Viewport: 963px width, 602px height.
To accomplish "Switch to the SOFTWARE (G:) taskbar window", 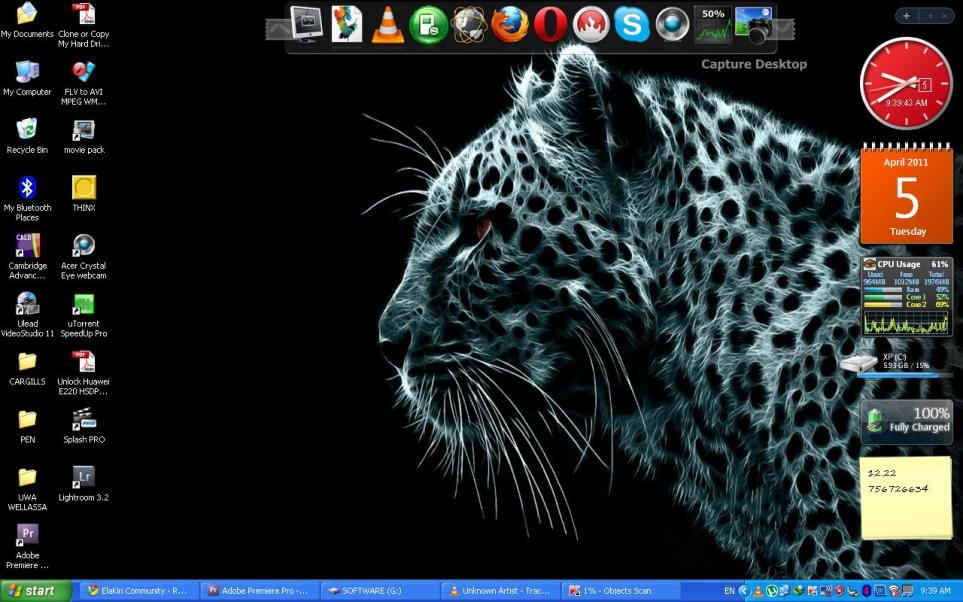I will click(x=380, y=591).
